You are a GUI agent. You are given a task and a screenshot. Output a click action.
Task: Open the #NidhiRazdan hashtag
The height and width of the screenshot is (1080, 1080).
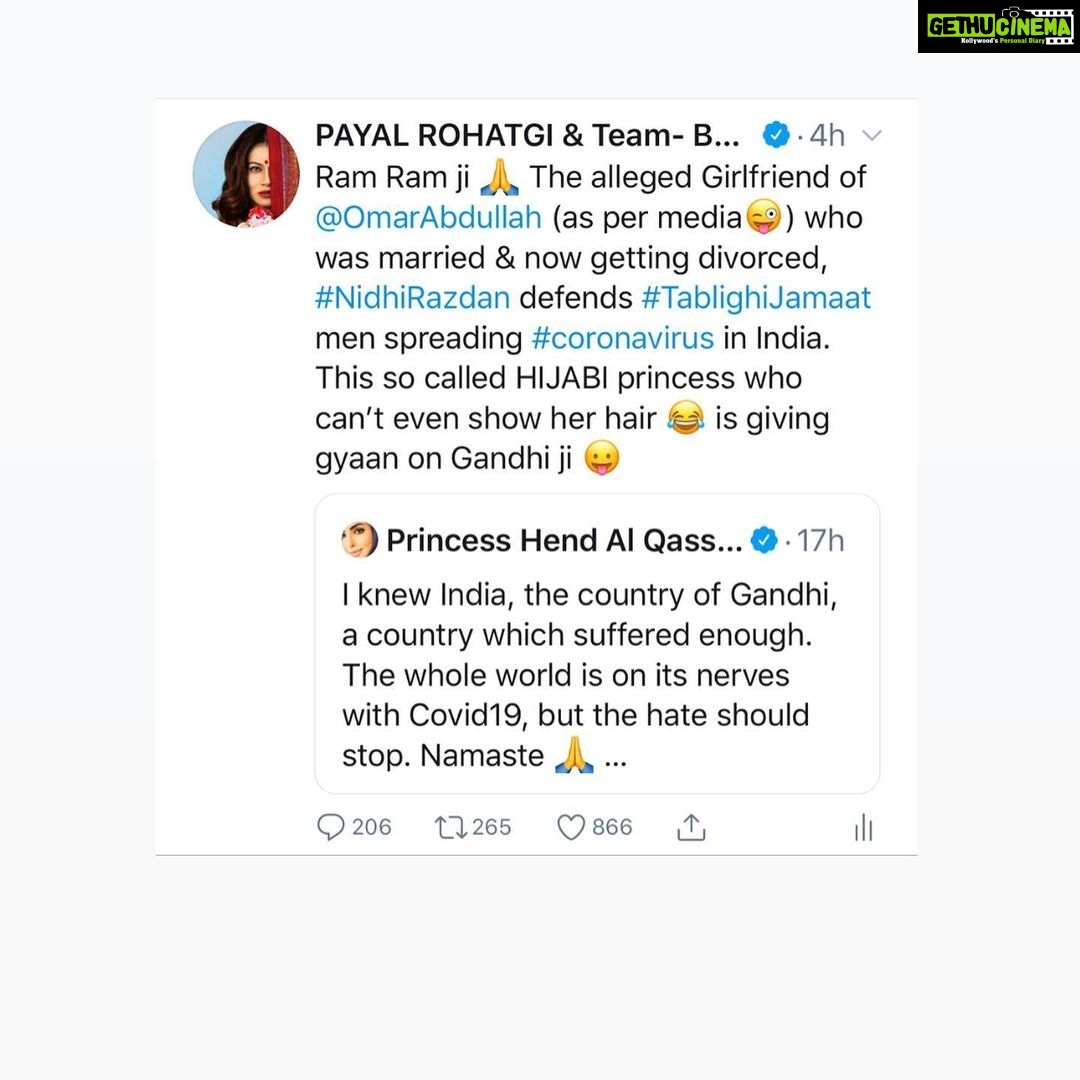click(x=413, y=298)
